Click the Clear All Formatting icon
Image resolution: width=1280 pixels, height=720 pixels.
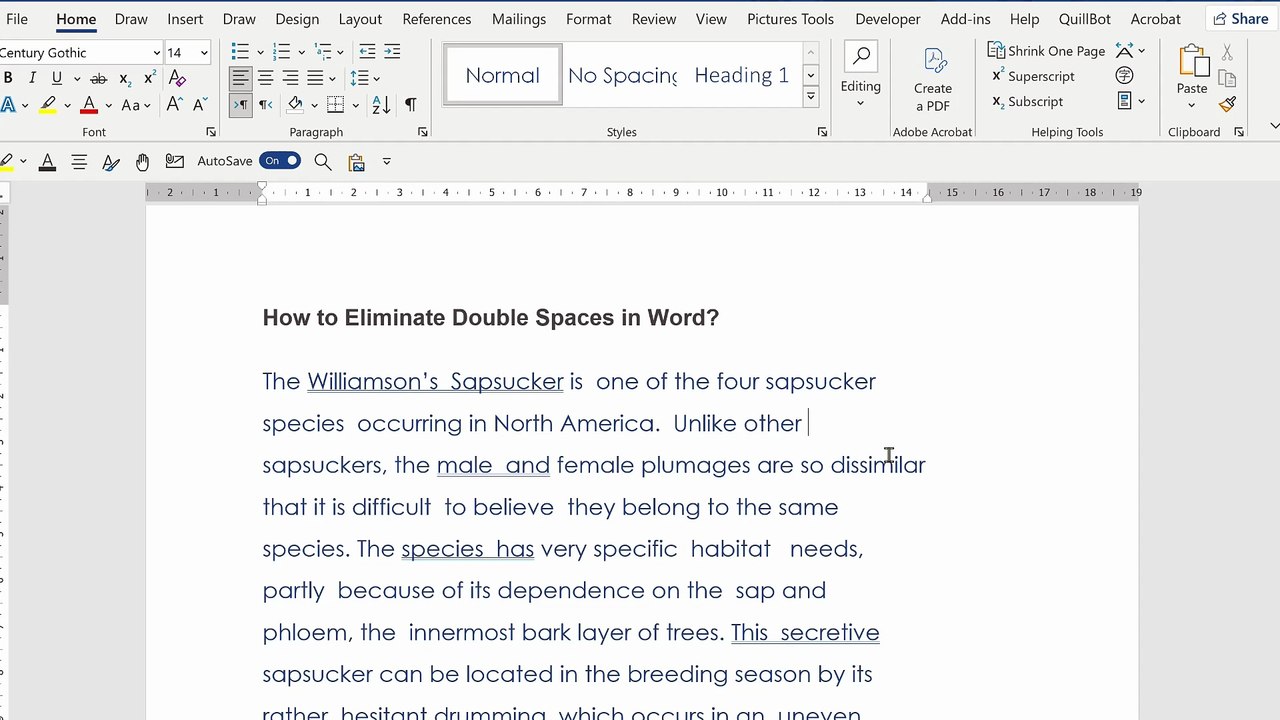(x=177, y=78)
